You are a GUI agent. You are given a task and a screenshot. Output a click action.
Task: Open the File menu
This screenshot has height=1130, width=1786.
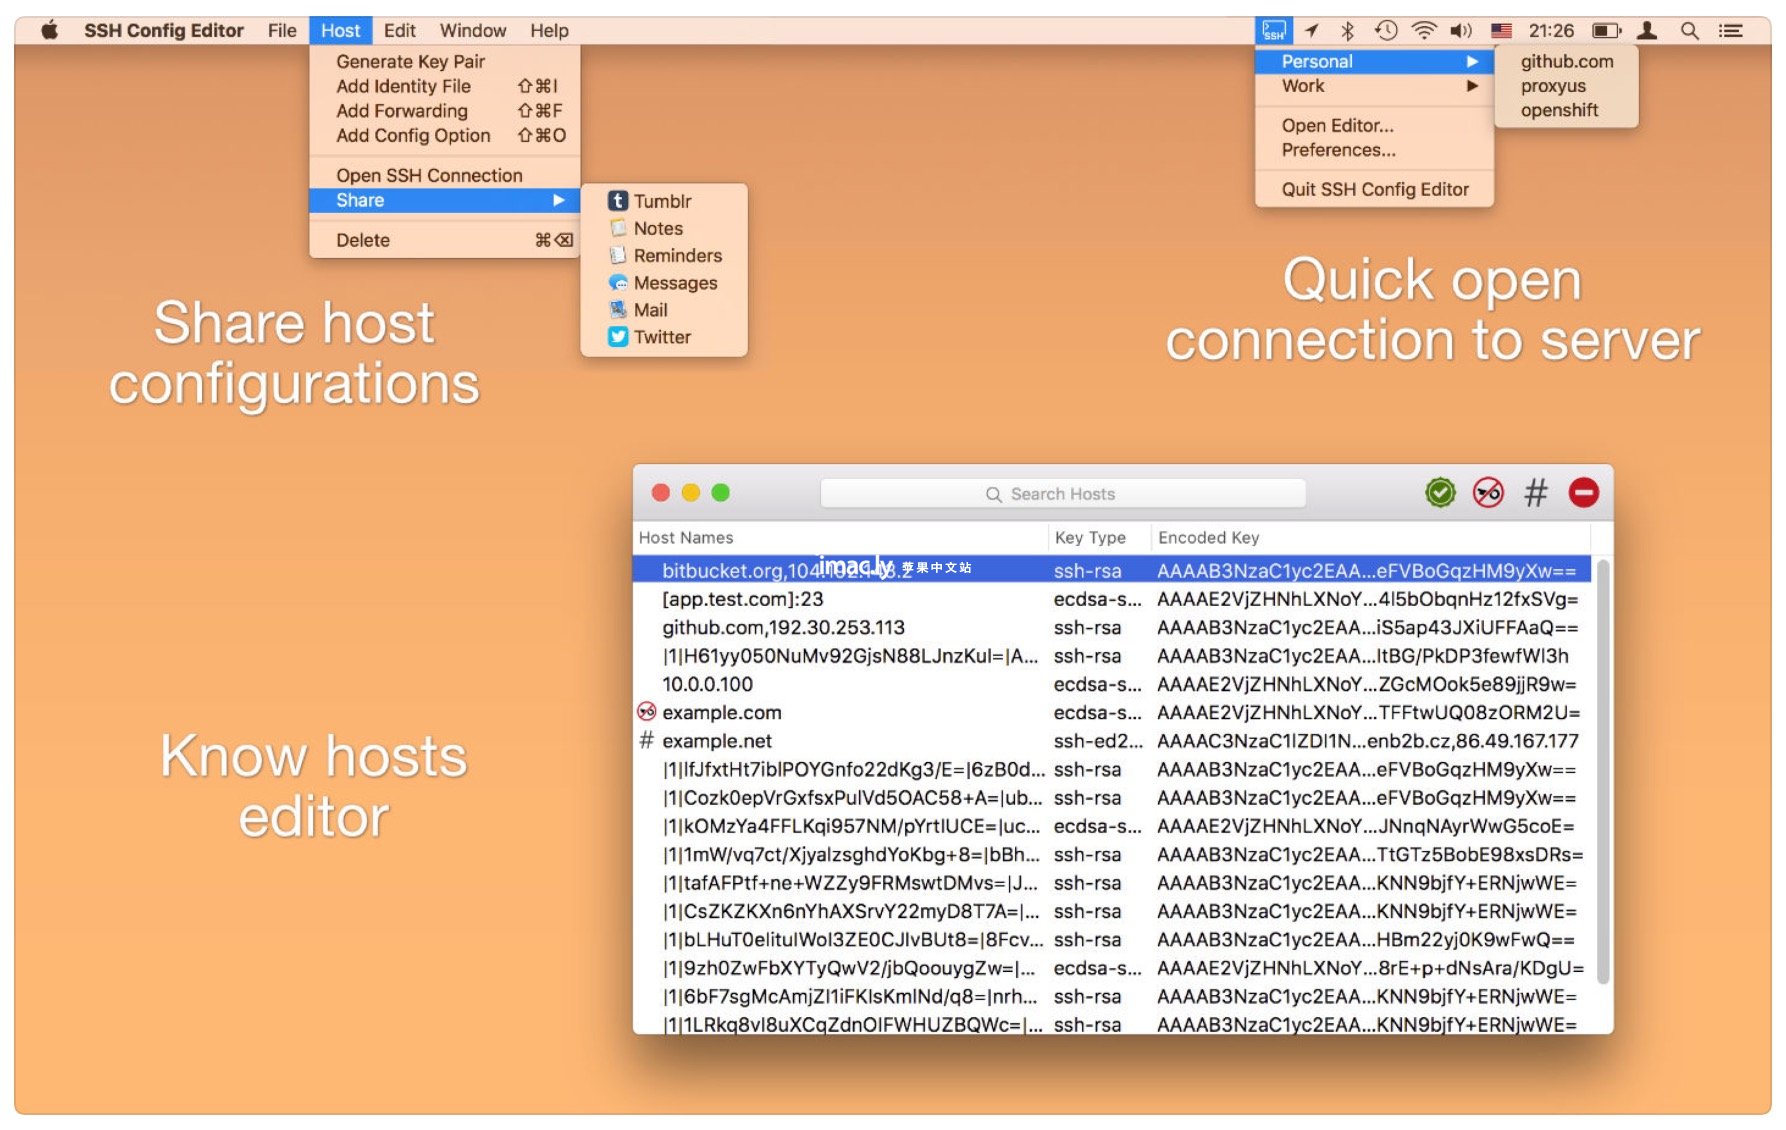282,30
